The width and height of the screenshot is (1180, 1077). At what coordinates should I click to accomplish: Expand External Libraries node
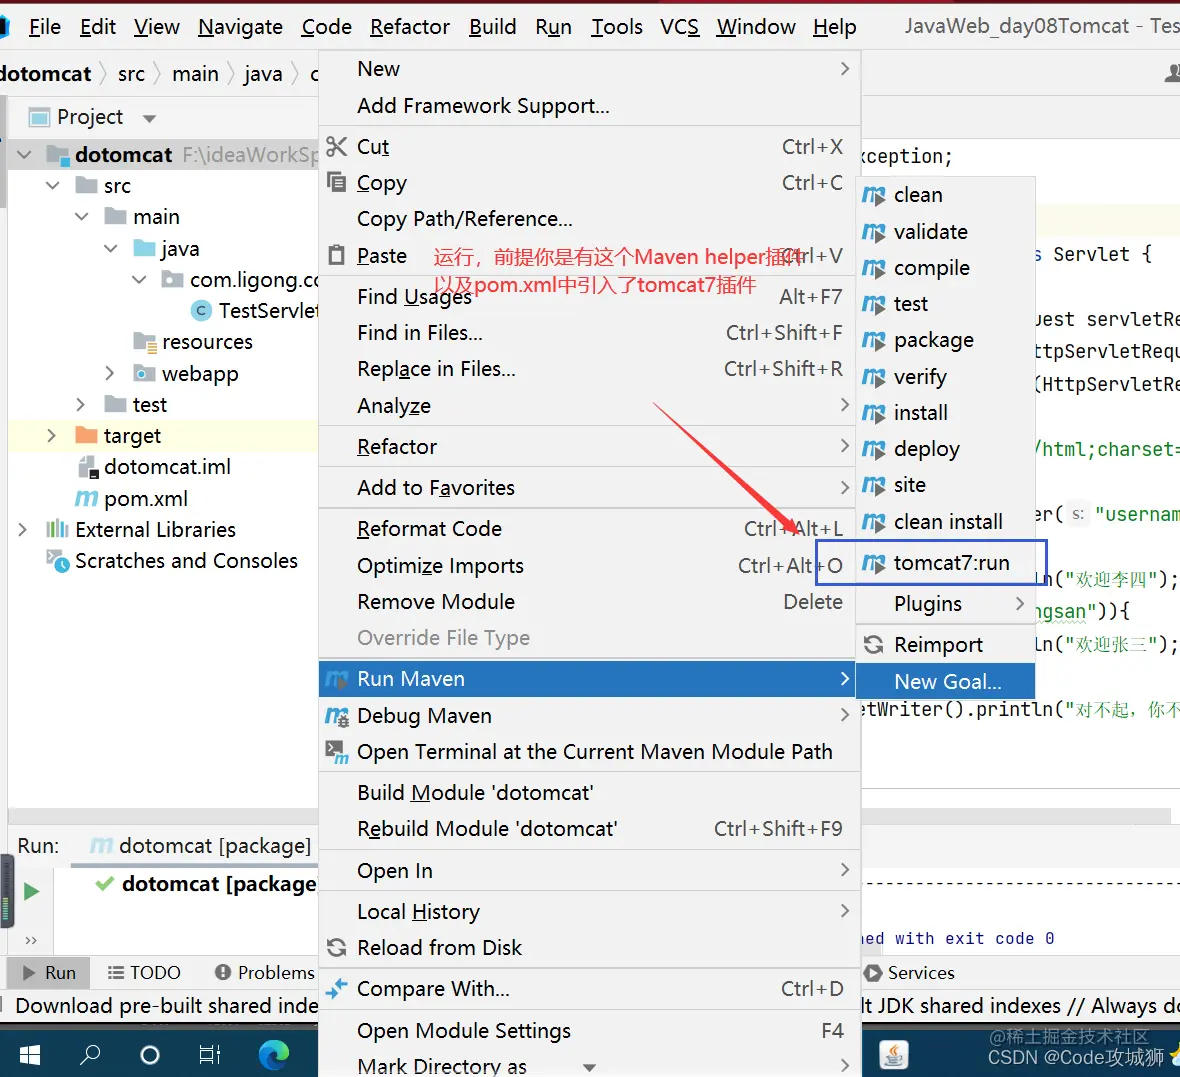tap(23, 530)
